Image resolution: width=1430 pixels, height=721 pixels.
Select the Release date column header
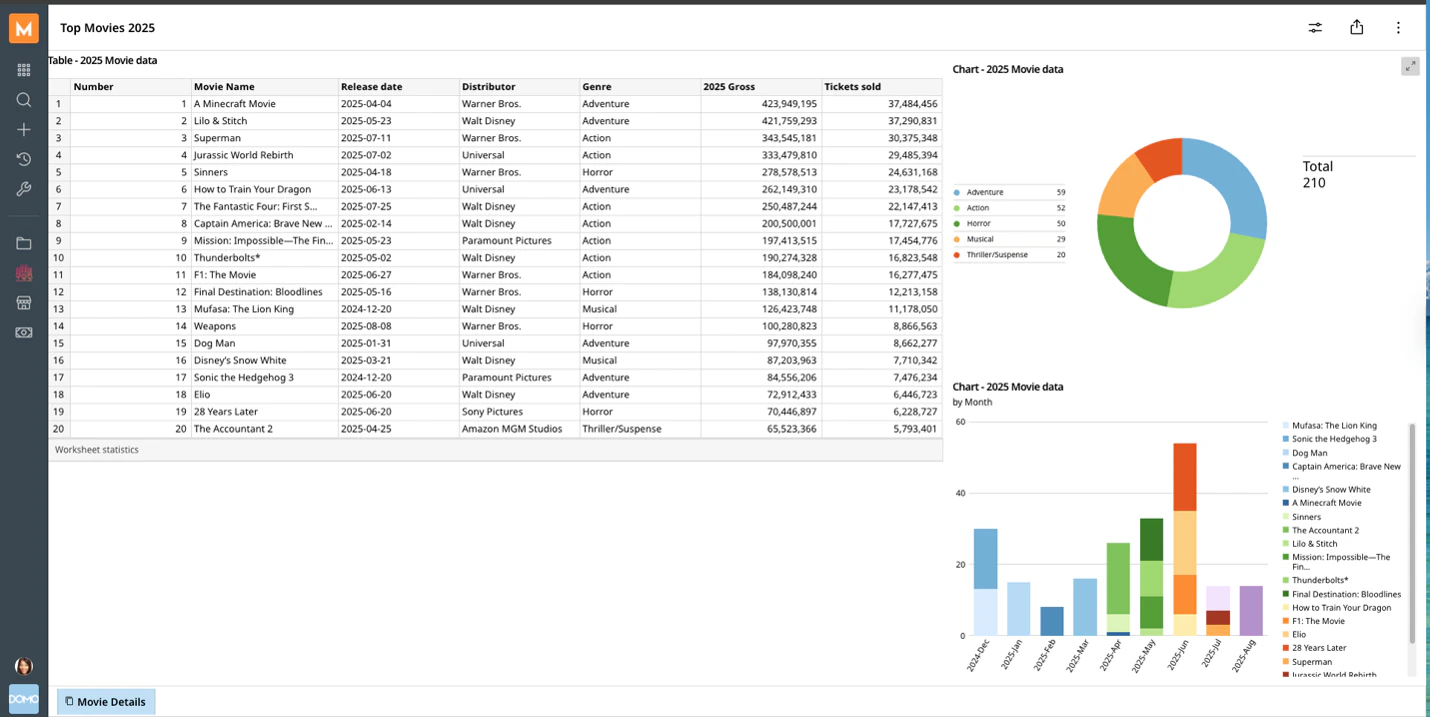(398, 87)
